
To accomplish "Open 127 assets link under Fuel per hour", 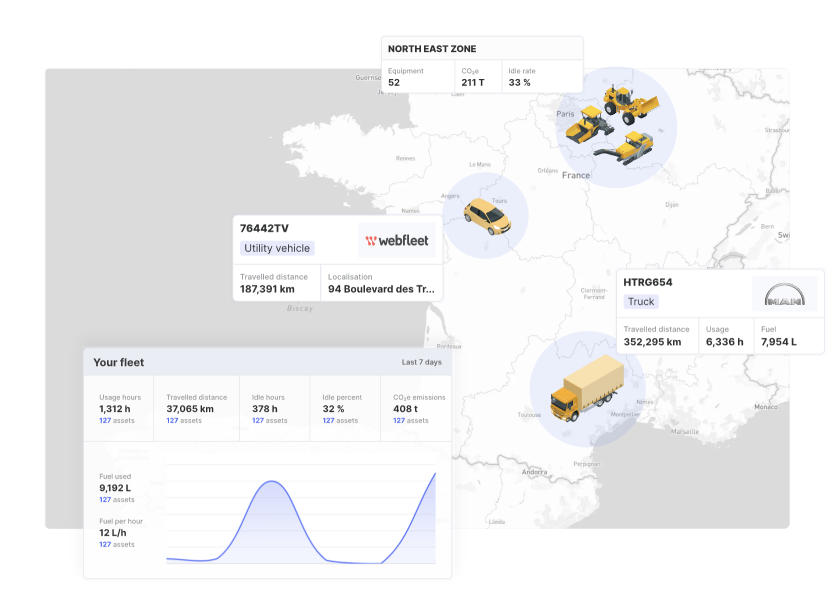I will [116, 544].
